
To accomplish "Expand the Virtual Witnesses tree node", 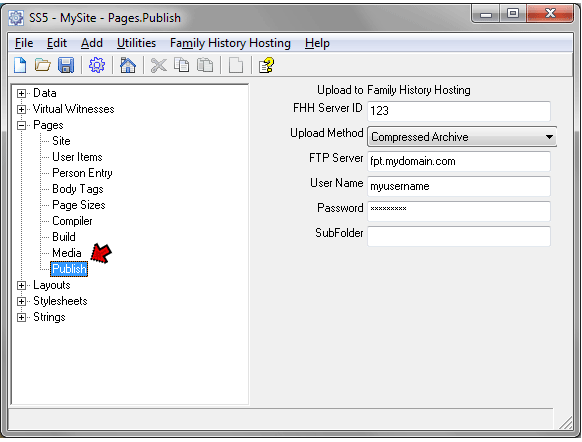I will (x=22, y=109).
